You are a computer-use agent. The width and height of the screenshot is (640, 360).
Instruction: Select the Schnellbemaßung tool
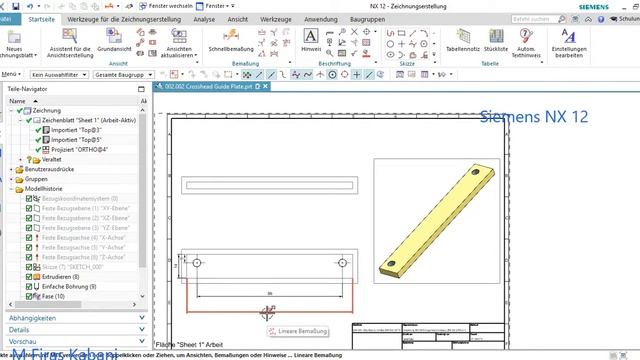click(x=231, y=40)
